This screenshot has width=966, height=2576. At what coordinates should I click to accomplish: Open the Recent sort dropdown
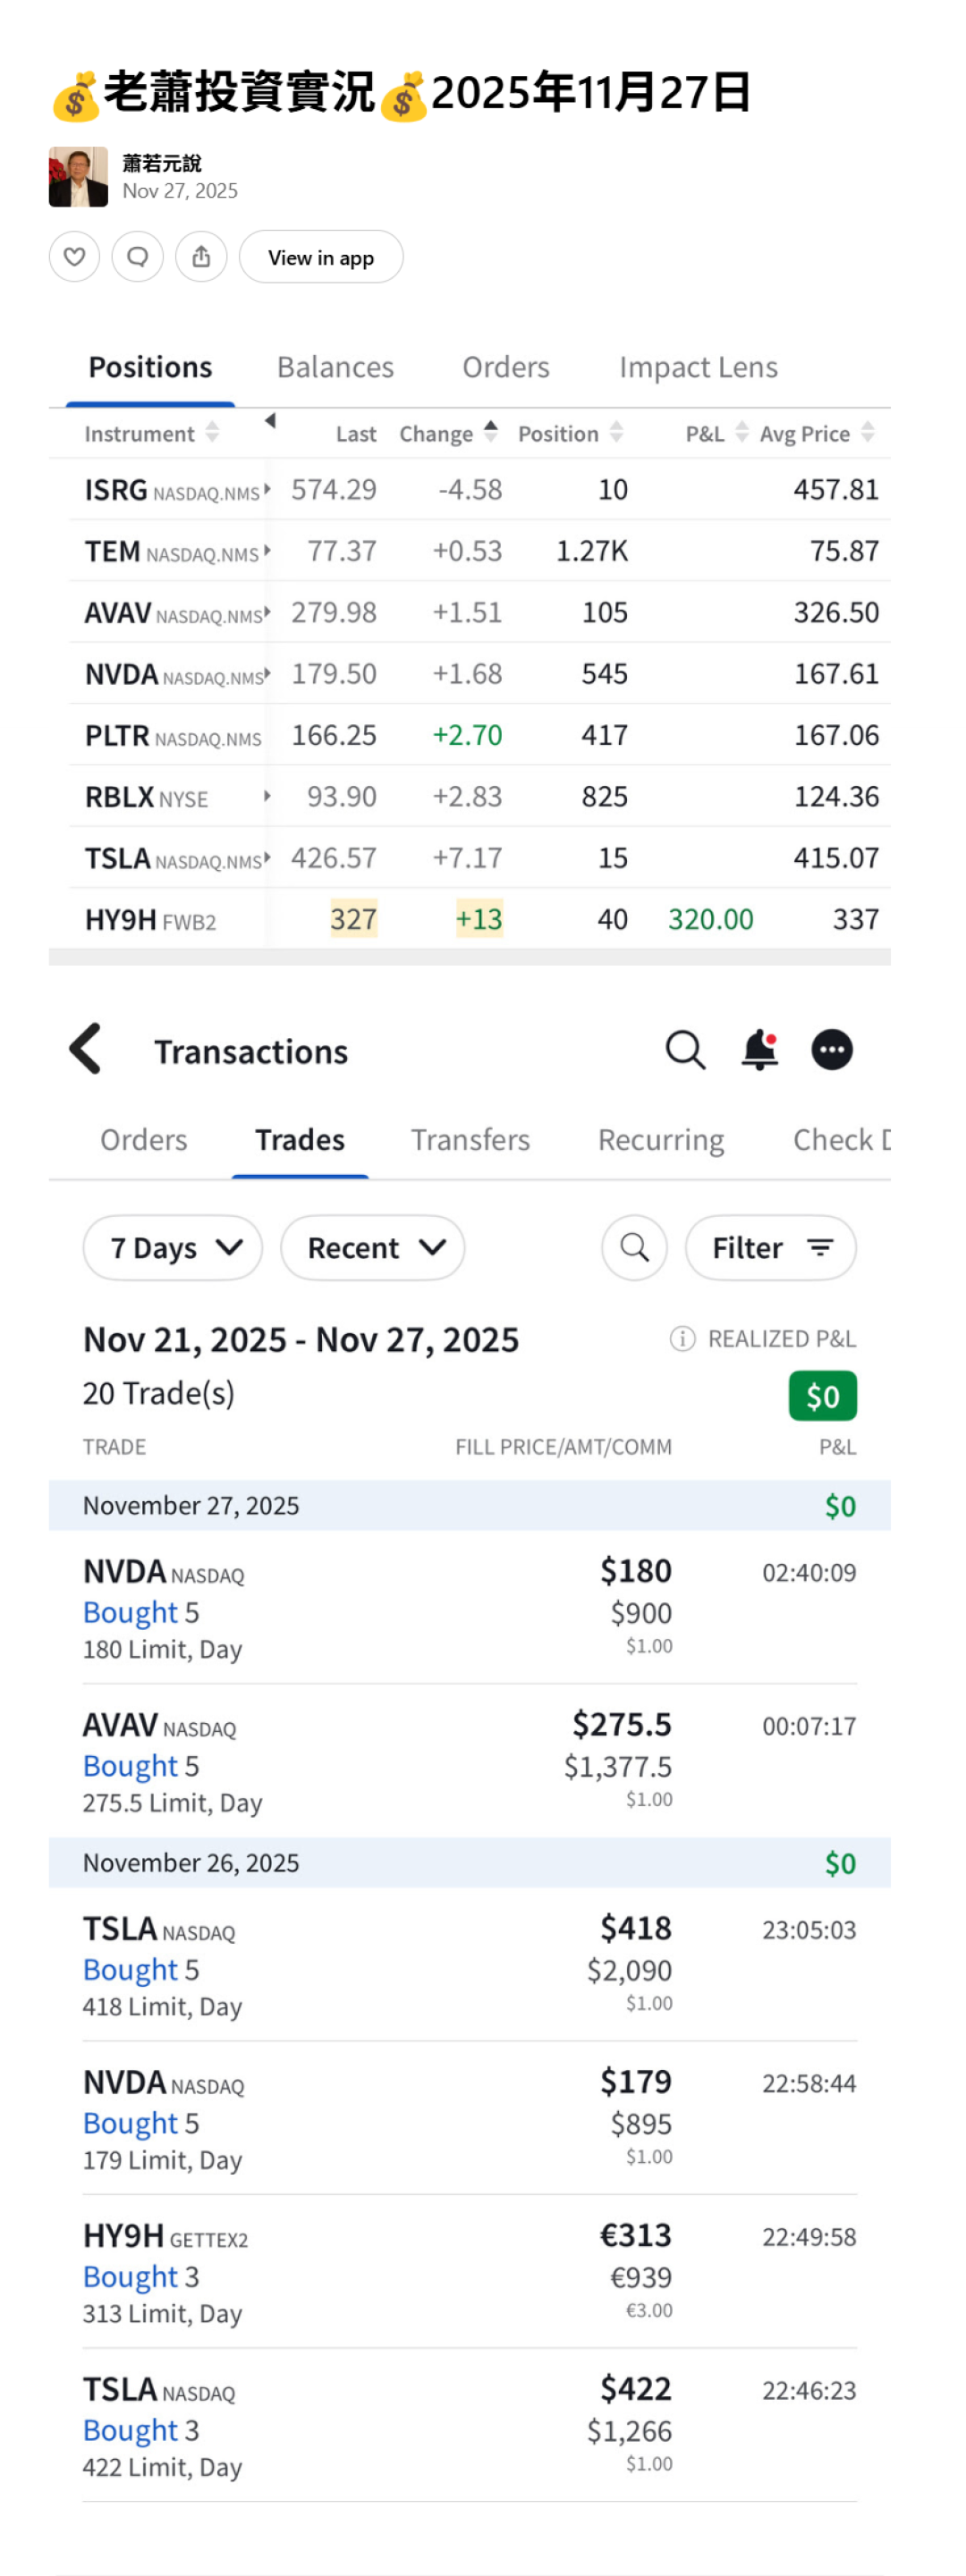373,1248
